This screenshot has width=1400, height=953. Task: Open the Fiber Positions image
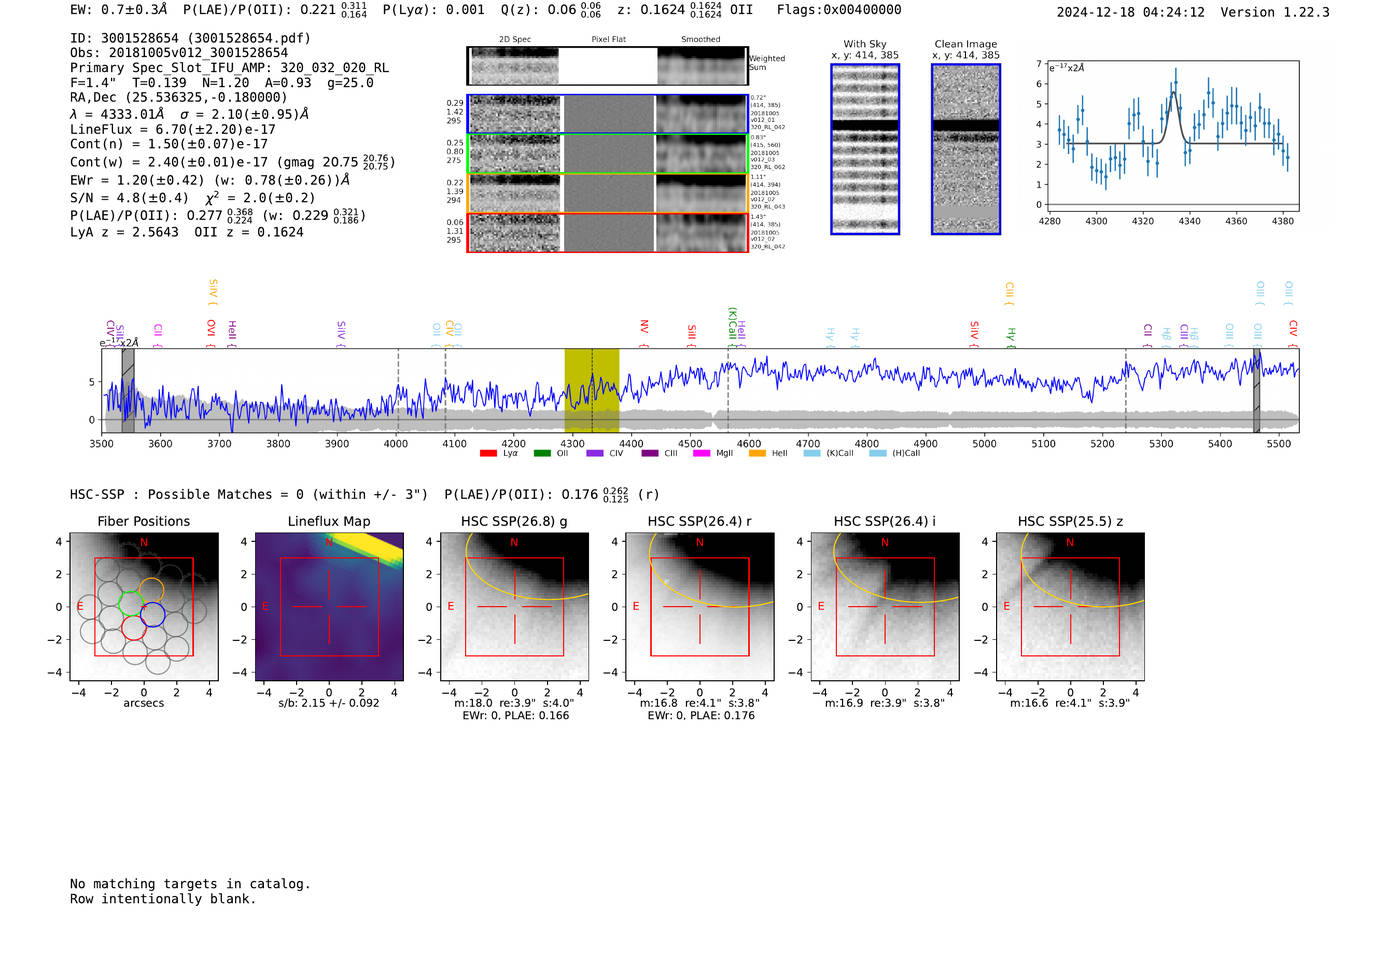144,607
